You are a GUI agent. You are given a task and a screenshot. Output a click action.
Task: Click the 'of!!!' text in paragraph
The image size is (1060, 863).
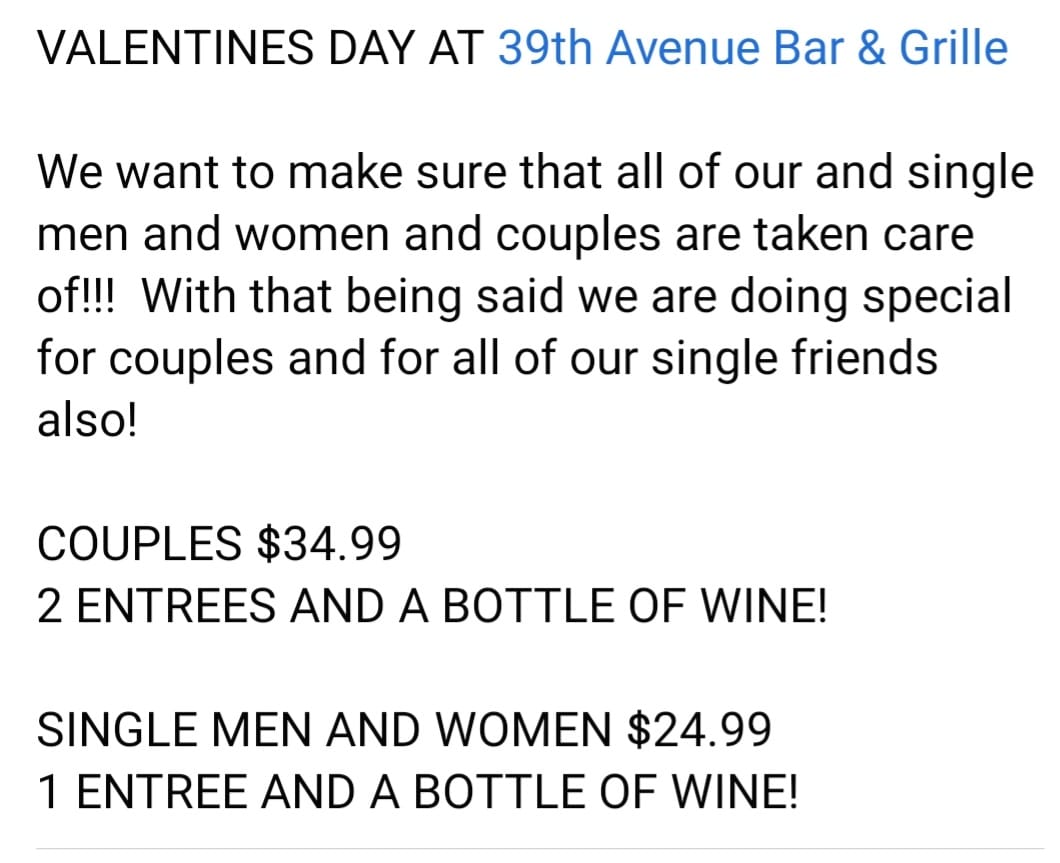coord(76,295)
